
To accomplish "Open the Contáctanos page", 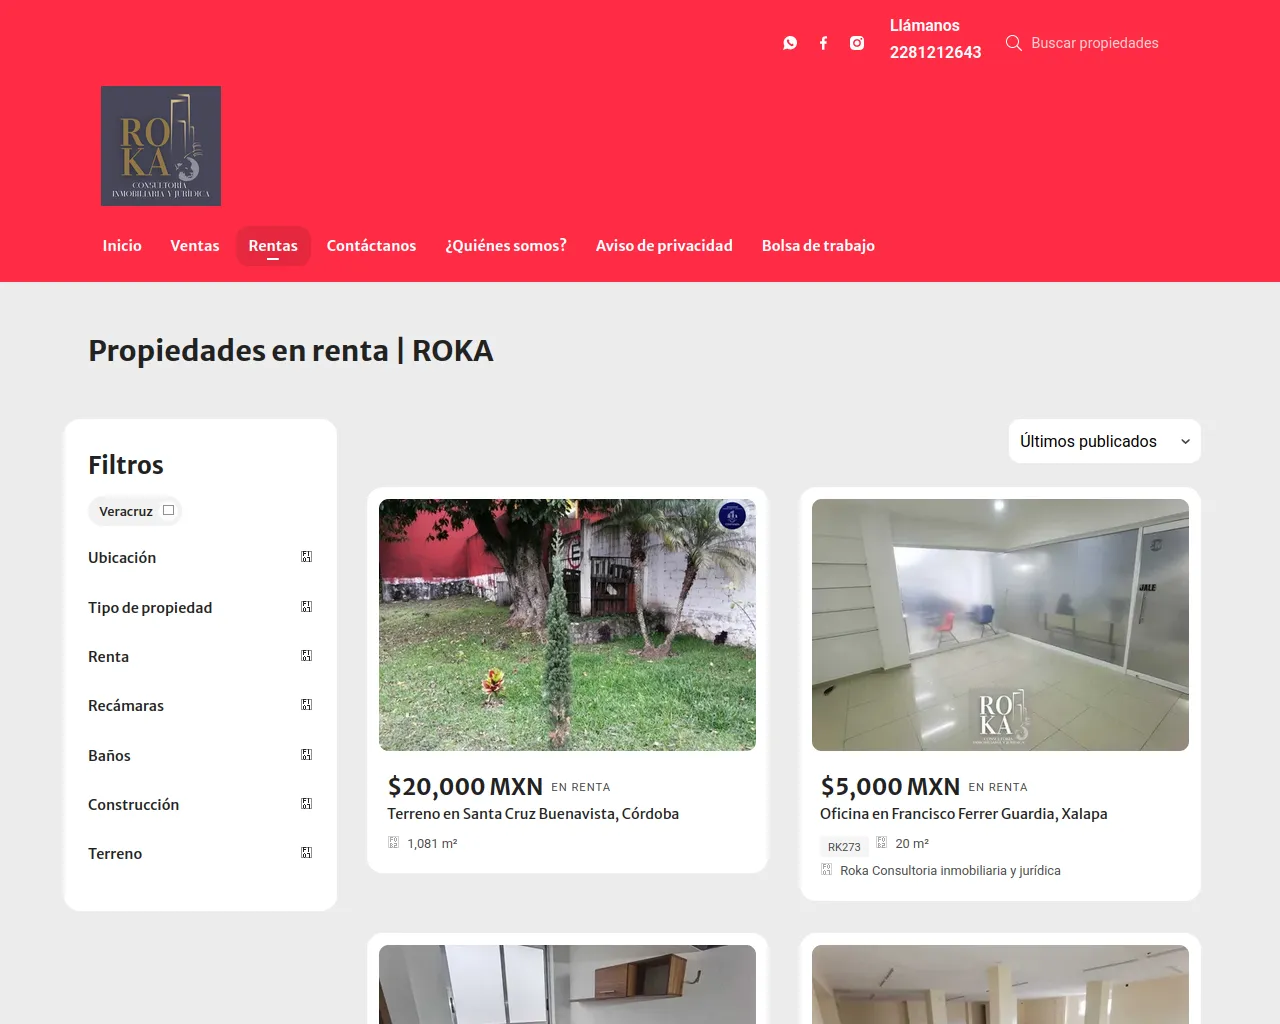I will tap(371, 246).
